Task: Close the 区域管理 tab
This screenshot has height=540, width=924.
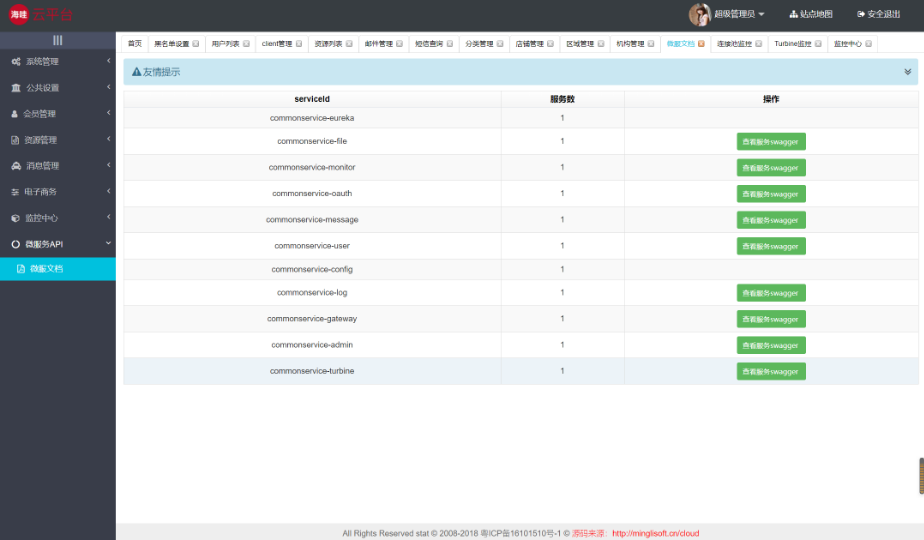Action: coord(600,44)
